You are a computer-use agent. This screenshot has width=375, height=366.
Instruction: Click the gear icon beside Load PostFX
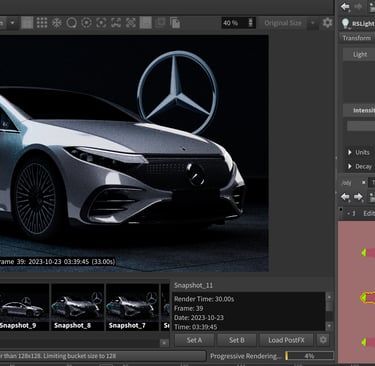323,340
